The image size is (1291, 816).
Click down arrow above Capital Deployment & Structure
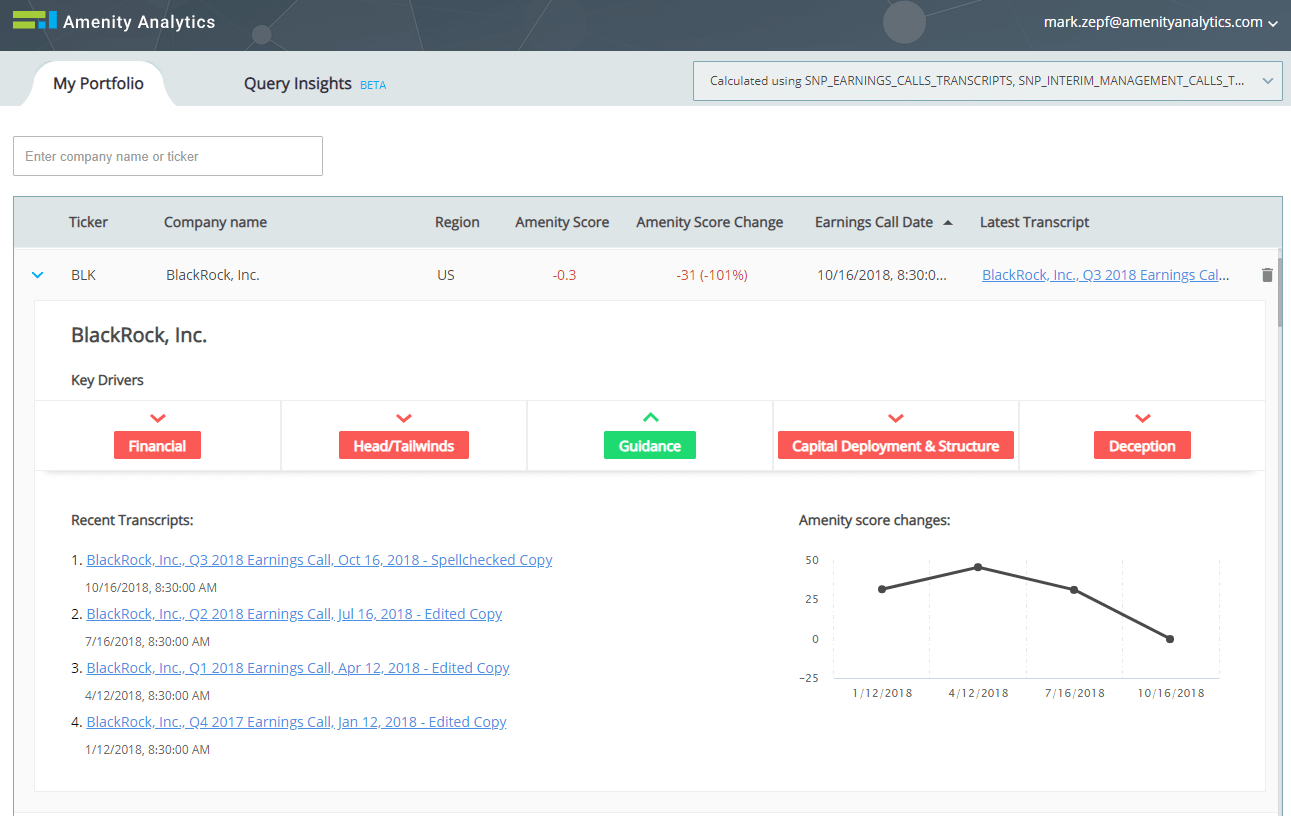coord(896,418)
